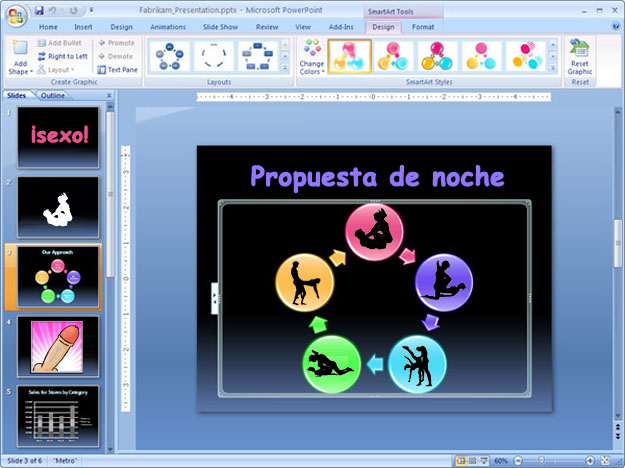Switch to Slide Sorter view
The image size is (625, 468).
coord(472,461)
